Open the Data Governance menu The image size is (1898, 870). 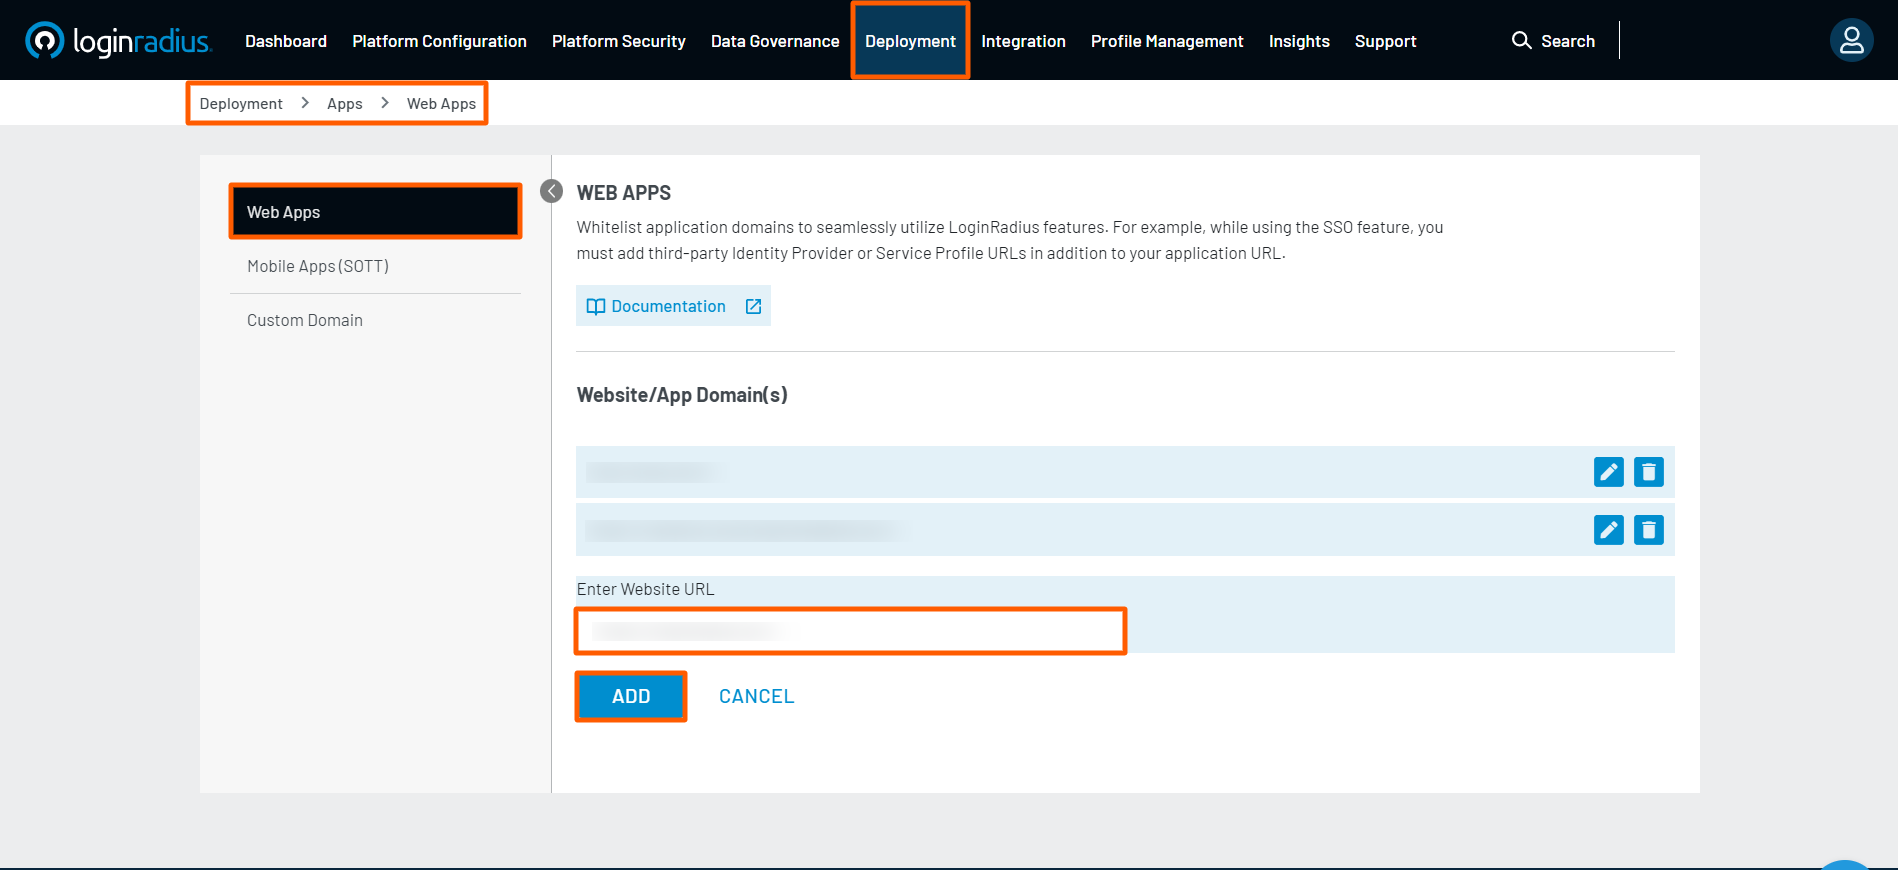pos(775,41)
